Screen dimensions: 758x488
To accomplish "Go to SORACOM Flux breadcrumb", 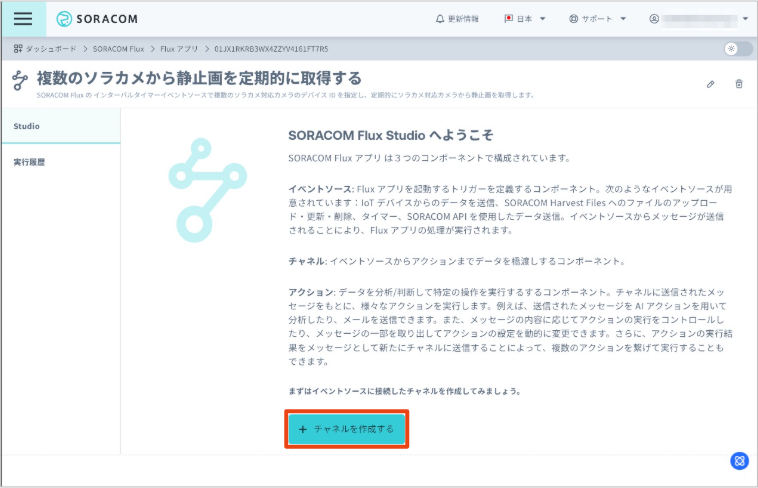I will [x=118, y=49].
